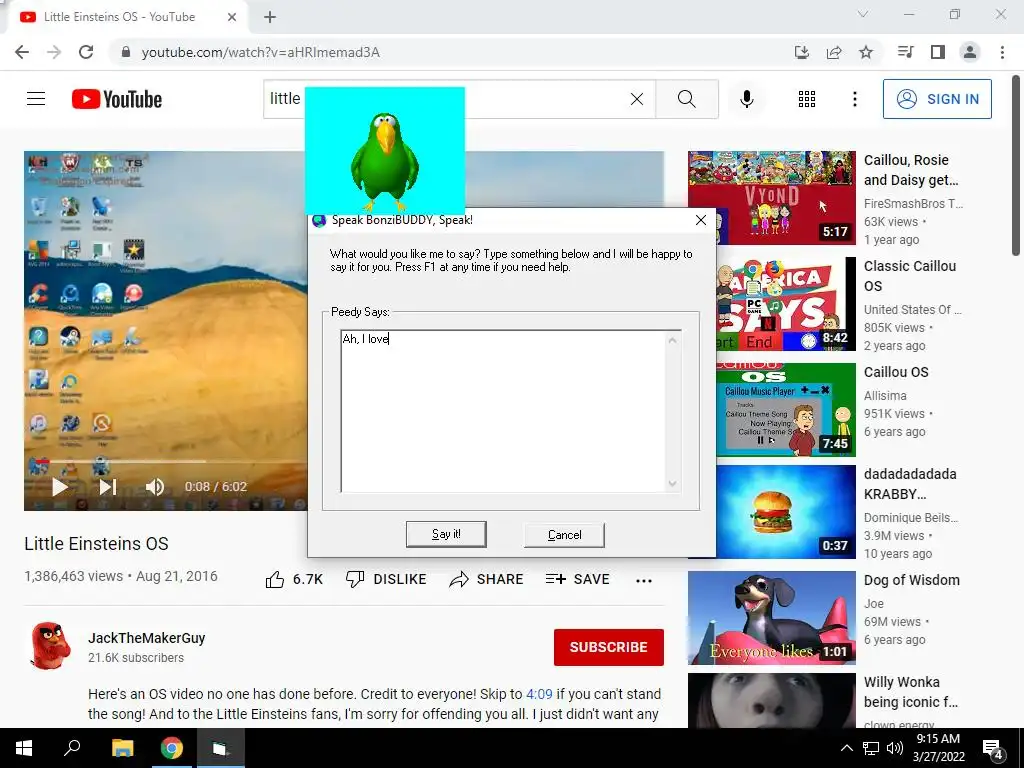Clear the YouTube search box
The height and width of the screenshot is (768, 1024).
(x=637, y=99)
